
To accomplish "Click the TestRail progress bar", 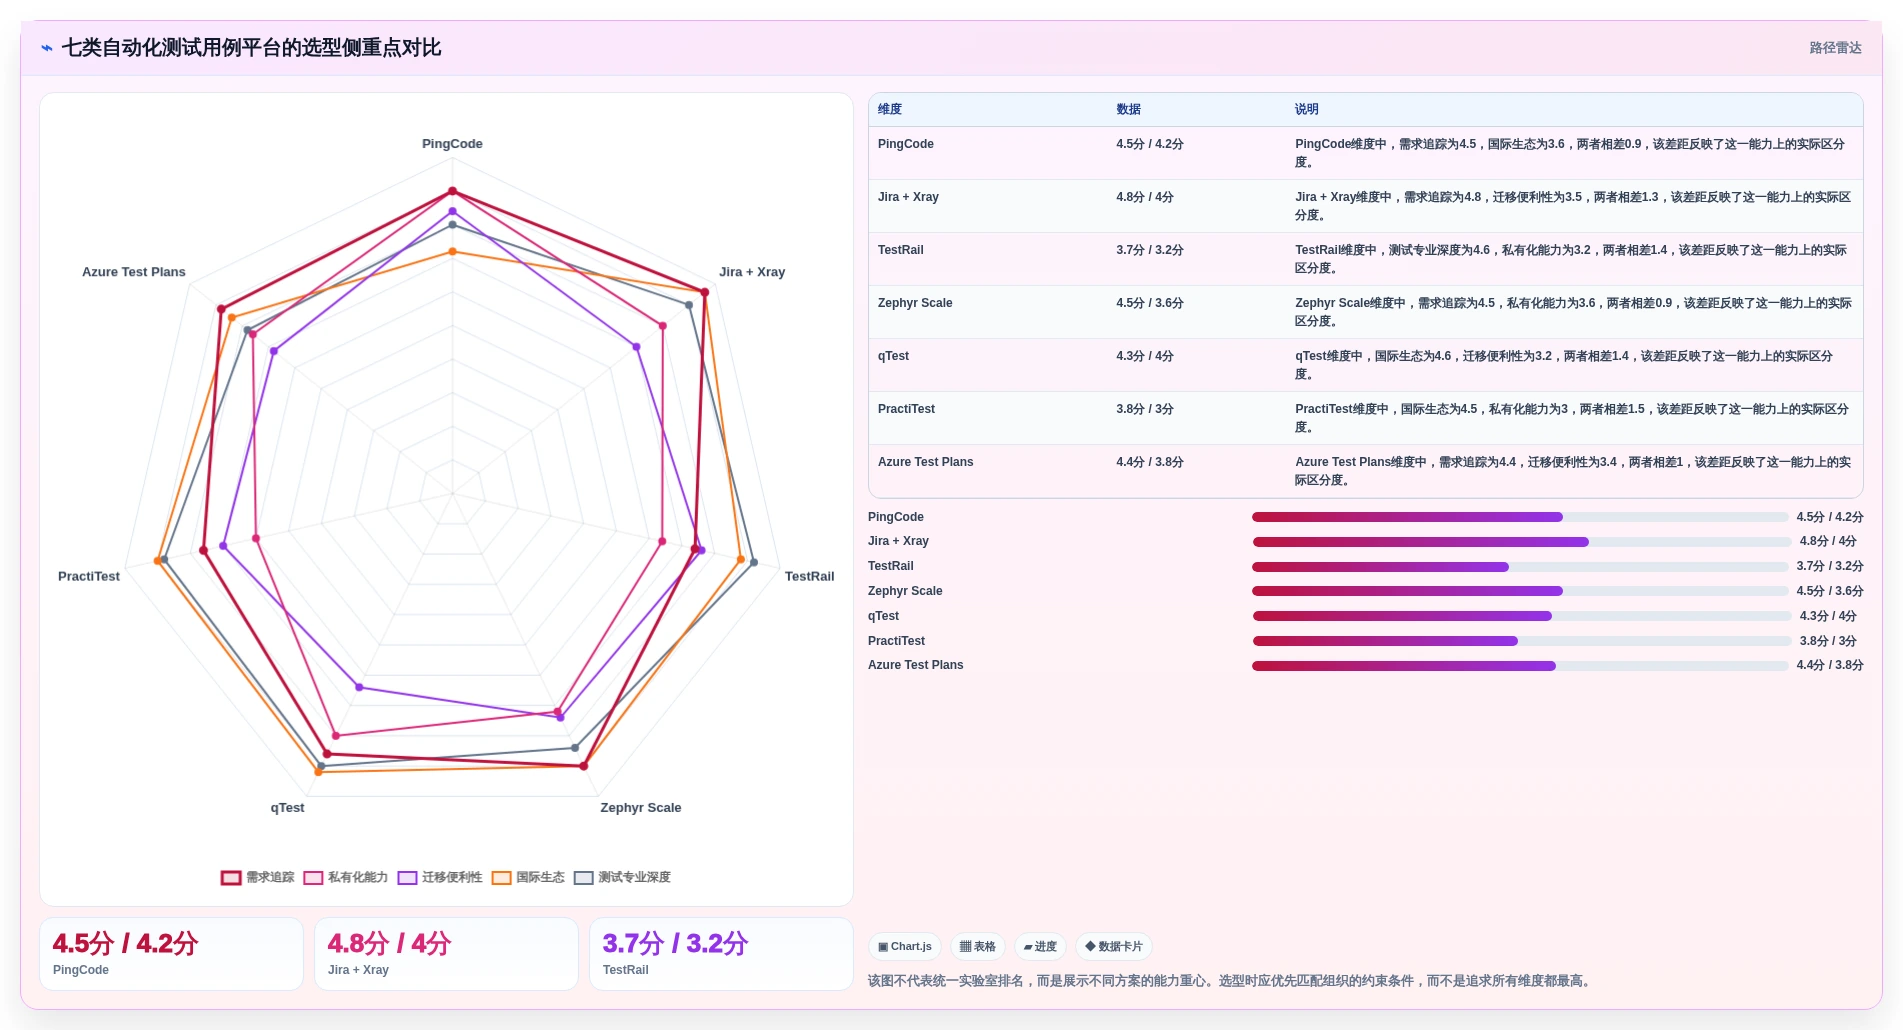I will click(1520, 567).
